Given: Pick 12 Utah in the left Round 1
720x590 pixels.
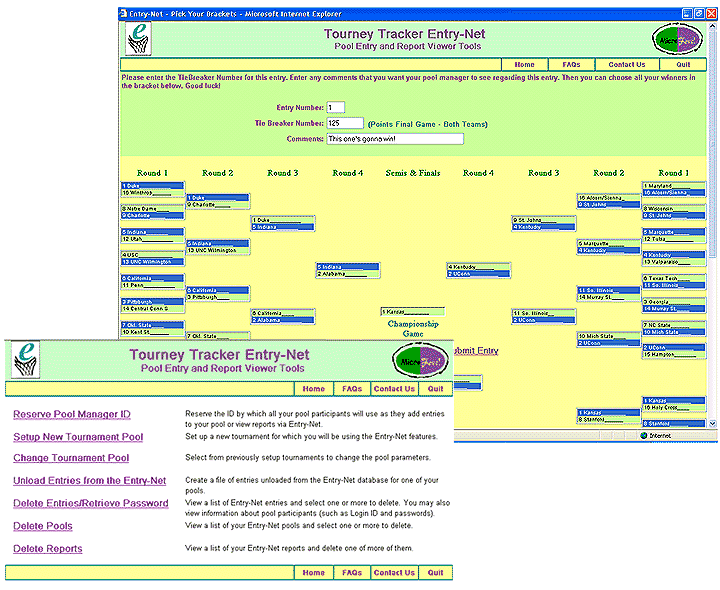Looking at the screenshot, I should pos(152,239).
